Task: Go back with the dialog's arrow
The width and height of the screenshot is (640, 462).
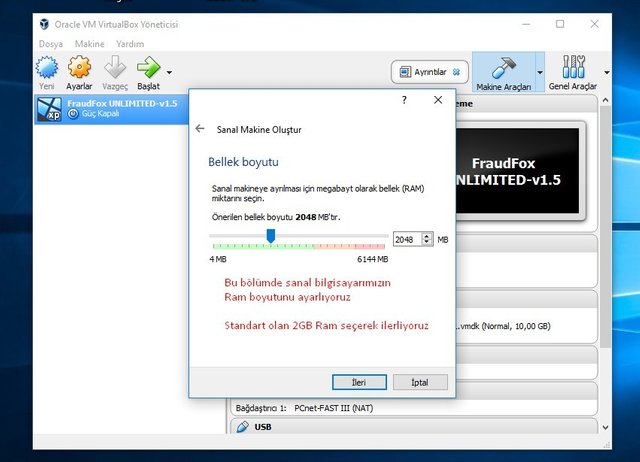Action: (200, 129)
